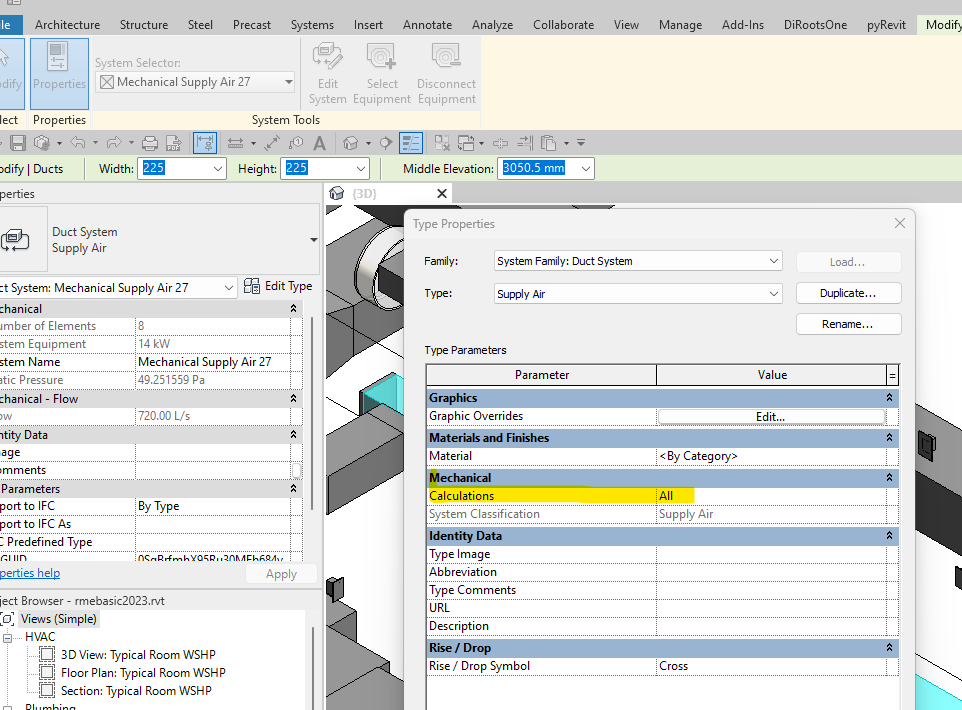Click the Export to IFC value 'By Type'
Viewport: 962px width, 710px height.
click(212, 506)
